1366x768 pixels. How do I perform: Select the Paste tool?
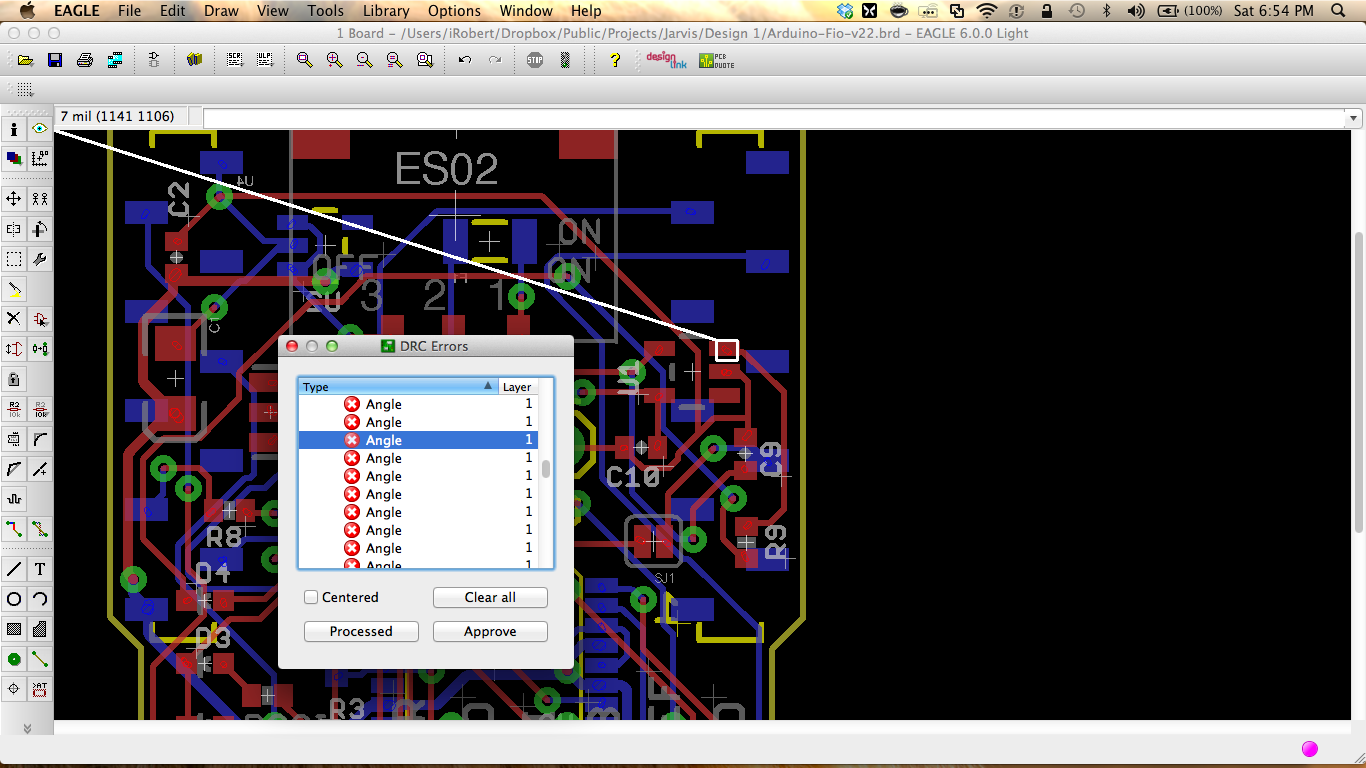[x=14, y=289]
